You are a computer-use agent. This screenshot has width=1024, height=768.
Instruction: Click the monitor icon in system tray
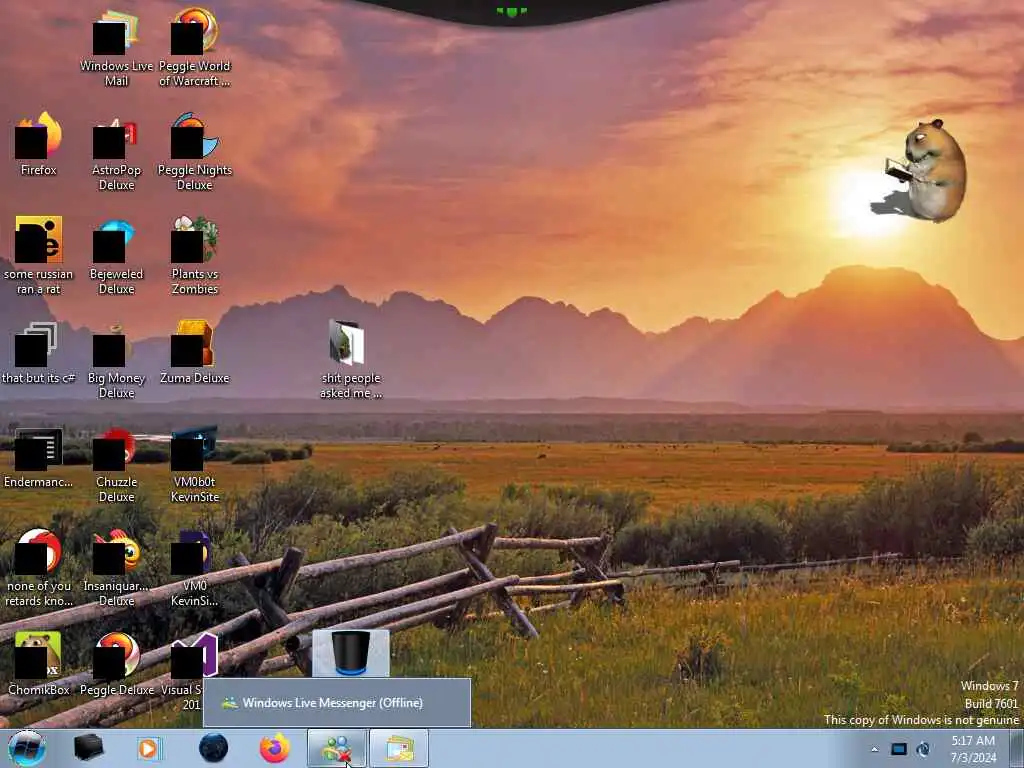click(x=899, y=749)
